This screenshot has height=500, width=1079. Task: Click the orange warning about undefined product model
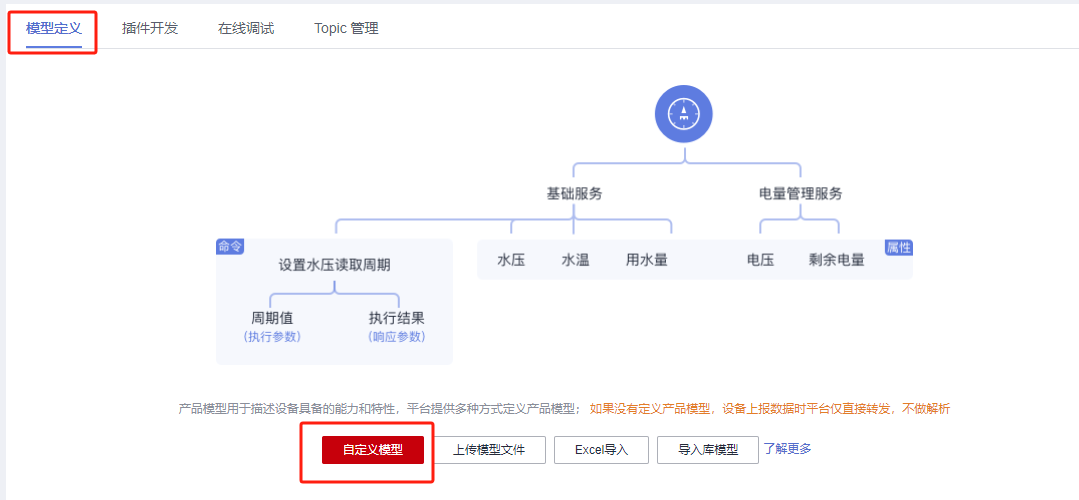770,409
